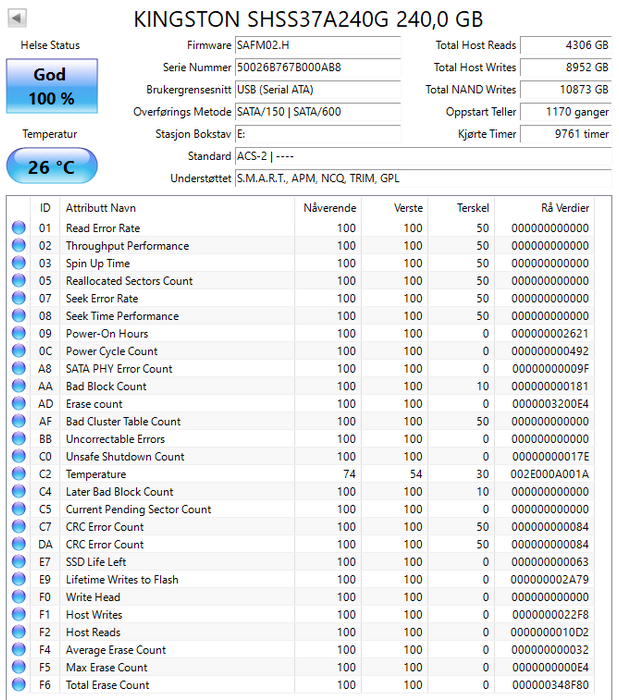This screenshot has height=700, width=619.
Task: Select the raw value 0000000010D2
Action: pyautogui.click(x=550, y=632)
